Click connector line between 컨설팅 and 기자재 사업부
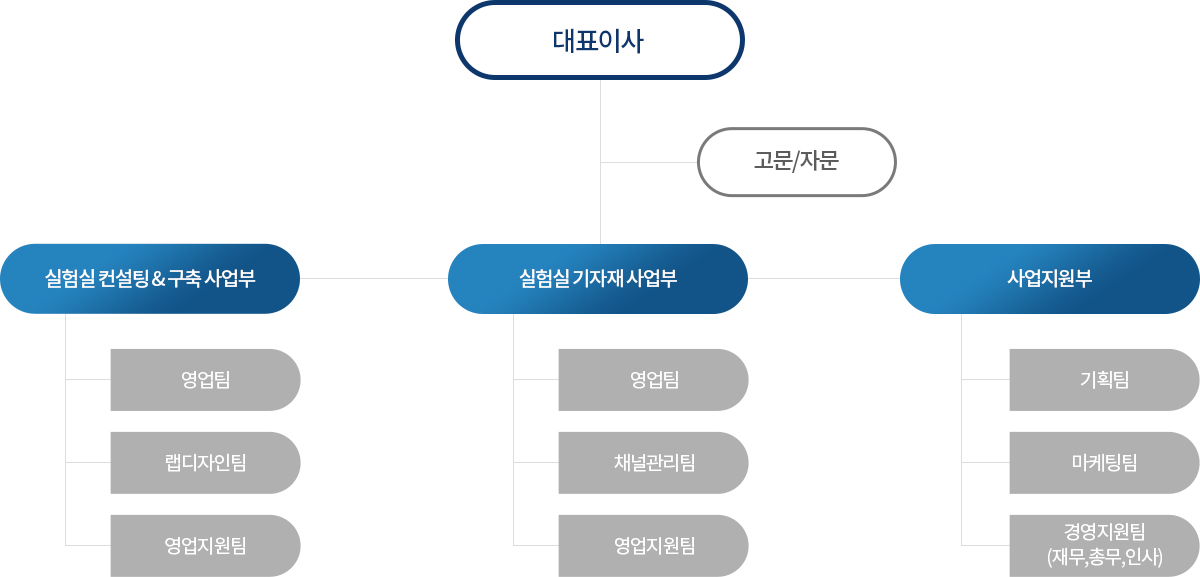This screenshot has width=1200, height=577. (374, 278)
